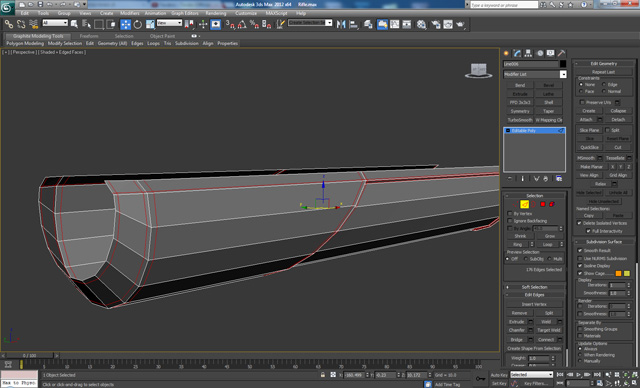Toggle the Angle Snap icon
The width and height of the screenshot is (640, 388).
click(242, 24)
